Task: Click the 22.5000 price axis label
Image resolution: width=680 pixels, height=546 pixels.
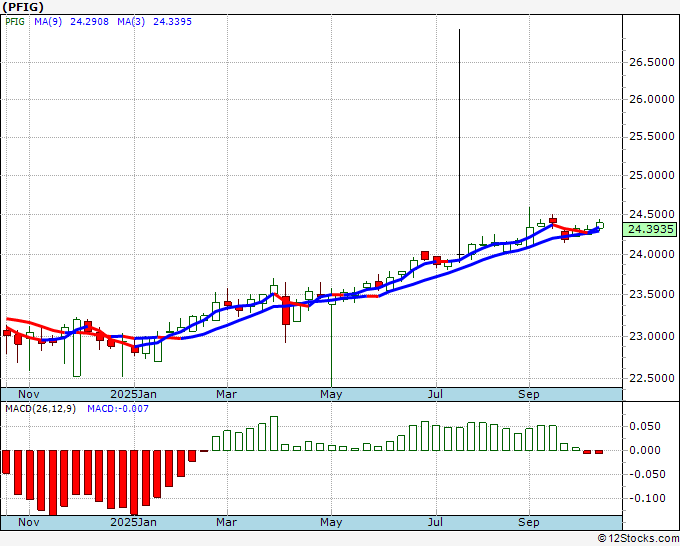Action: click(649, 378)
